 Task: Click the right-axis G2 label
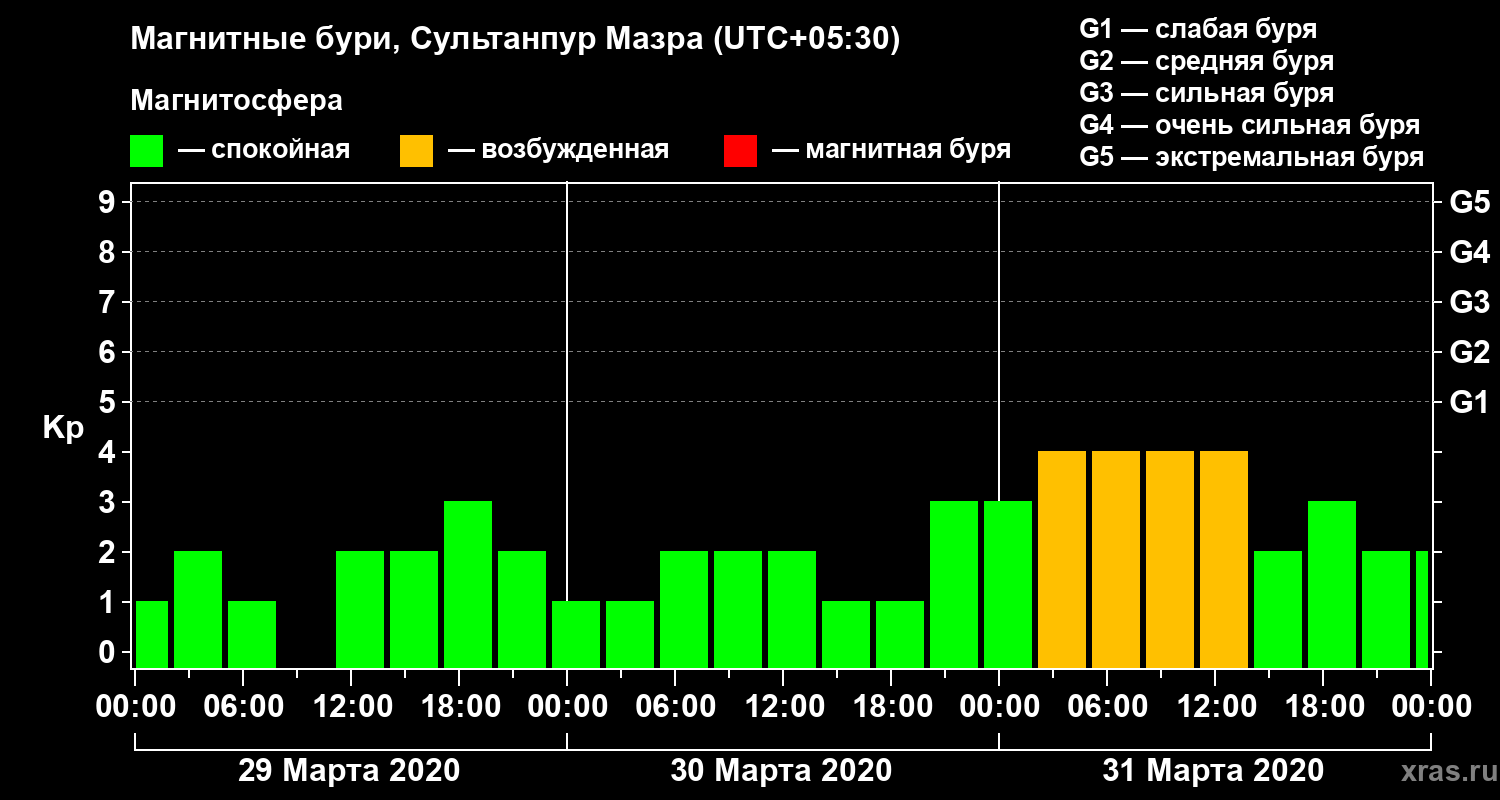coord(1469,352)
